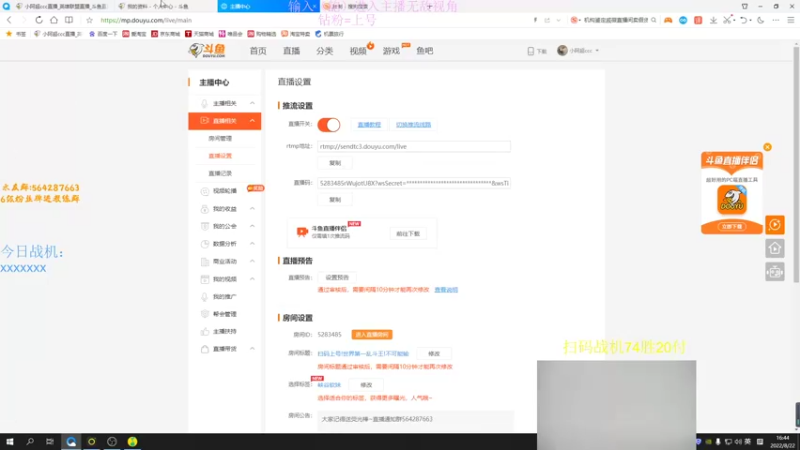Expand the 数据分析 sidebar section
Image resolution: width=800 pixels, height=450 pixels.
(252, 244)
